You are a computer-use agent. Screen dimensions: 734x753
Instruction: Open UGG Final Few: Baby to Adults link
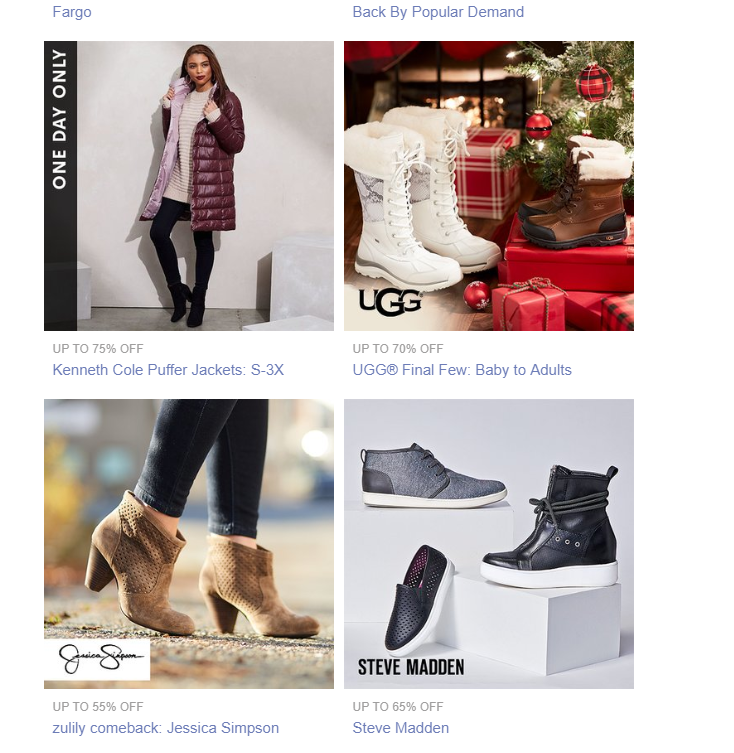click(x=462, y=370)
